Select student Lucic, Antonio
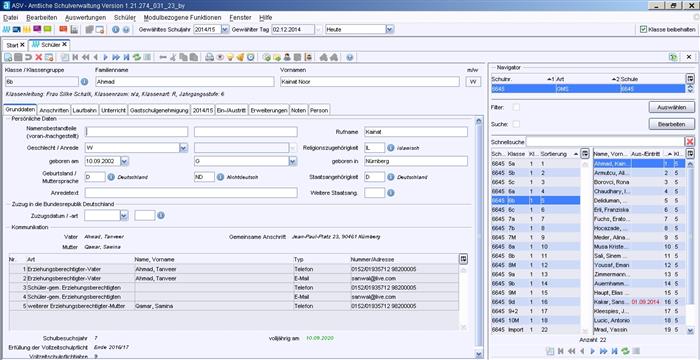This screenshot has height=360, width=700. [639, 321]
